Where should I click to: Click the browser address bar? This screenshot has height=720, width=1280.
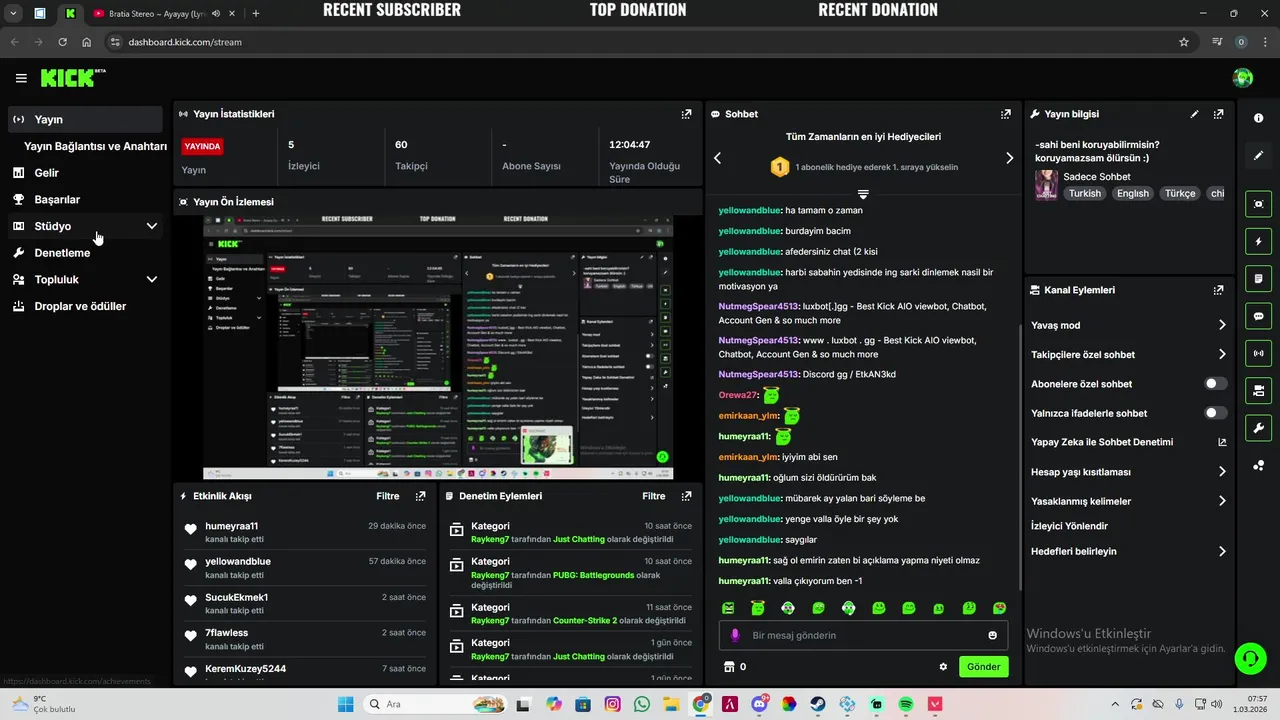tap(640, 42)
